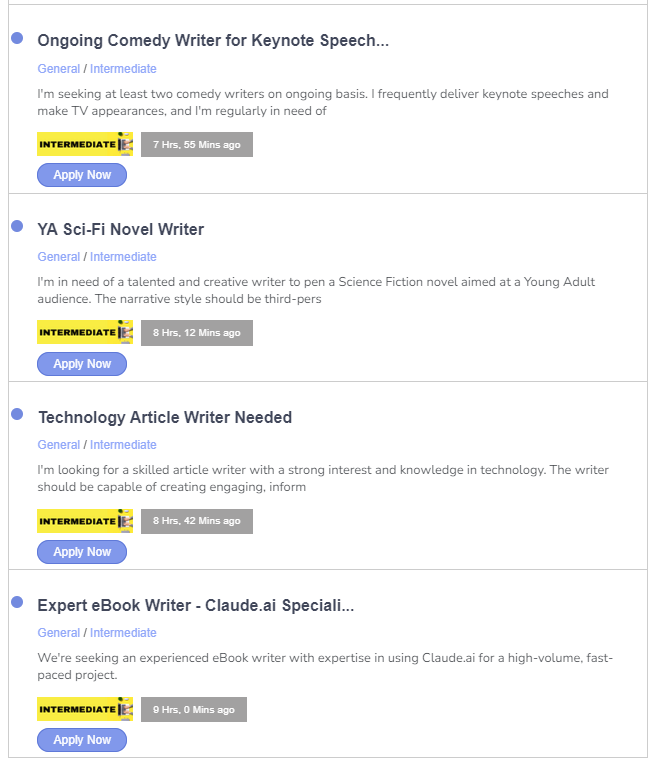Open Expert eBook Writer Claude.ai listing title
Image resolution: width=657 pixels, height=758 pixels.
pyautogui.click(x=196, y=605)
